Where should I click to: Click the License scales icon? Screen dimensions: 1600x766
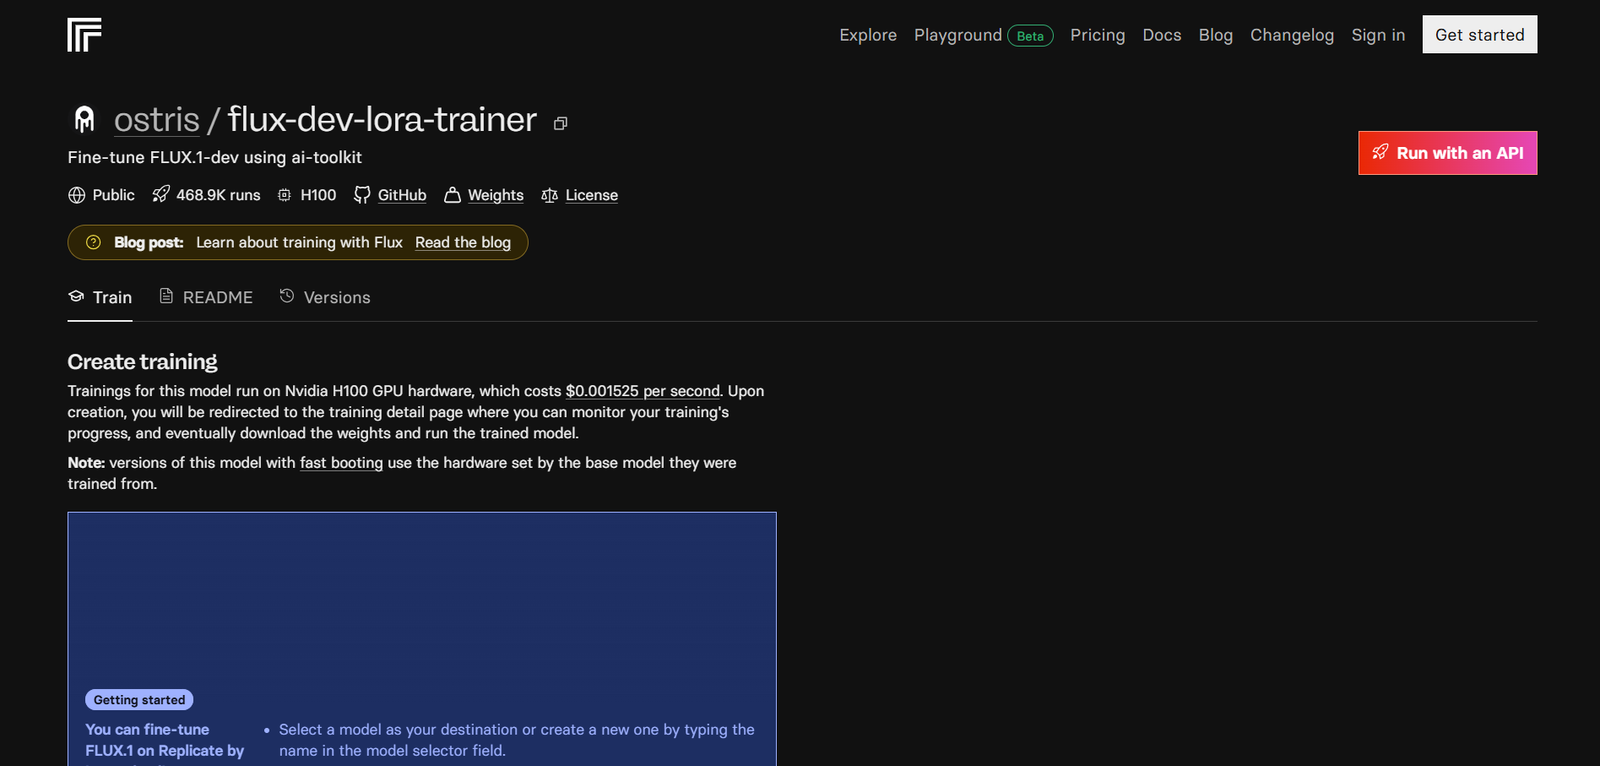tap(549, 195)
